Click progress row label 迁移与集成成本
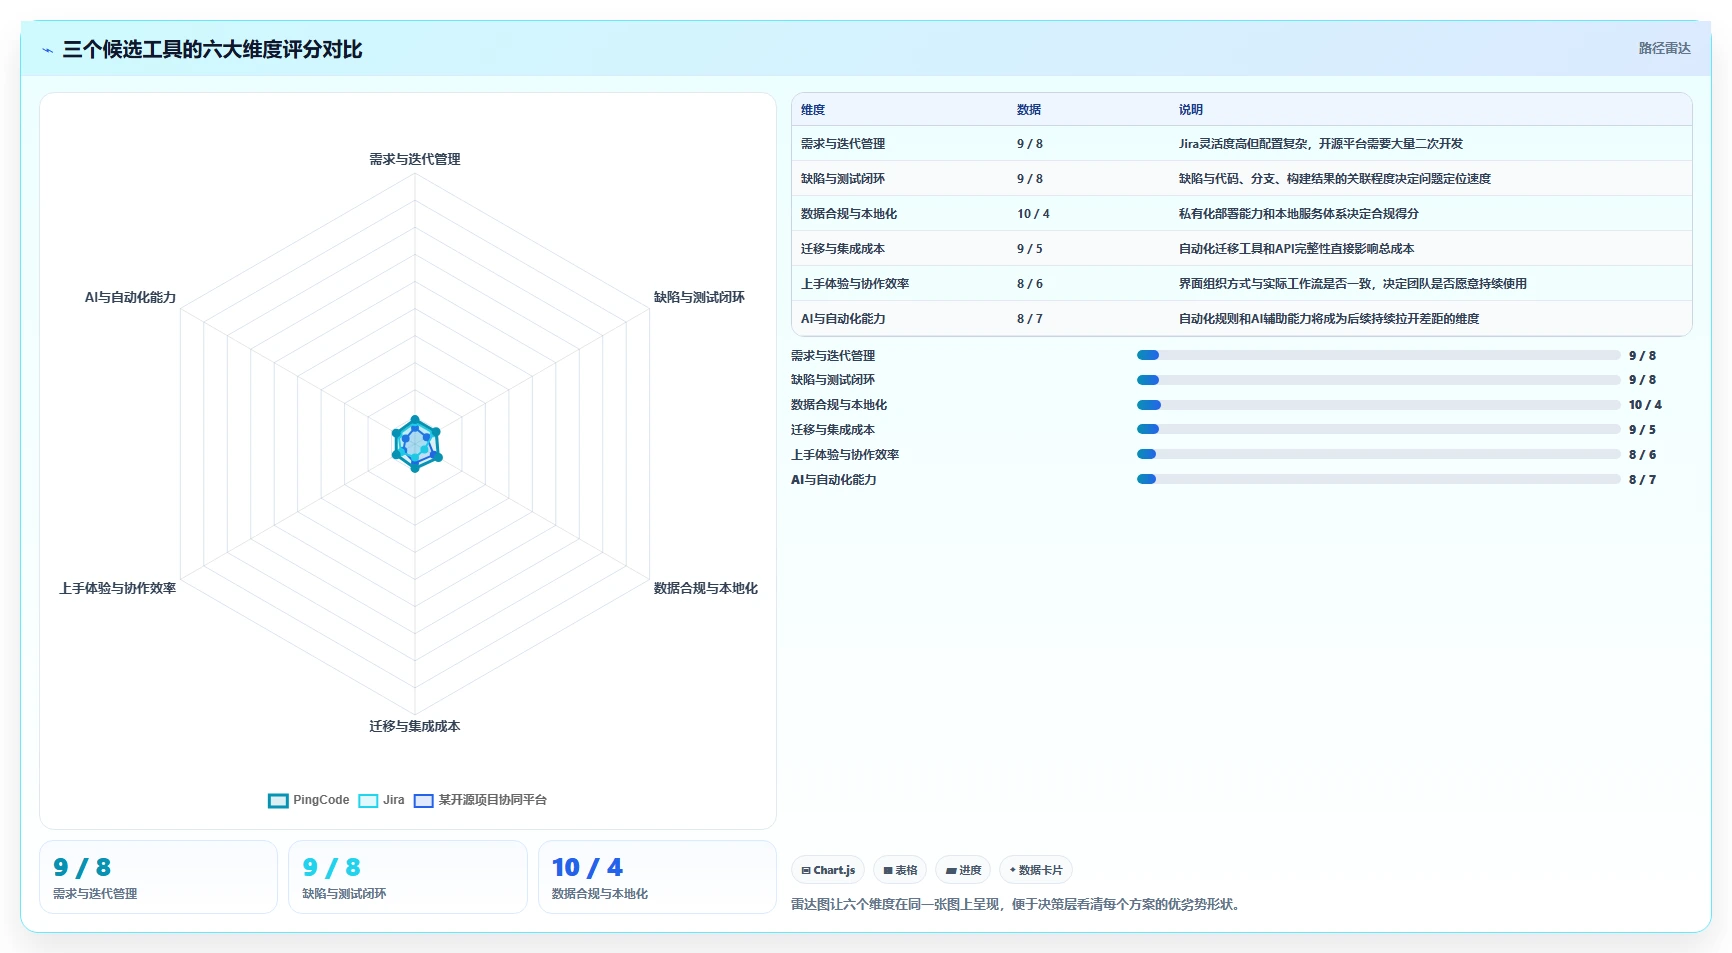The height and width of the screenshot is (953, 1732). 833,430
